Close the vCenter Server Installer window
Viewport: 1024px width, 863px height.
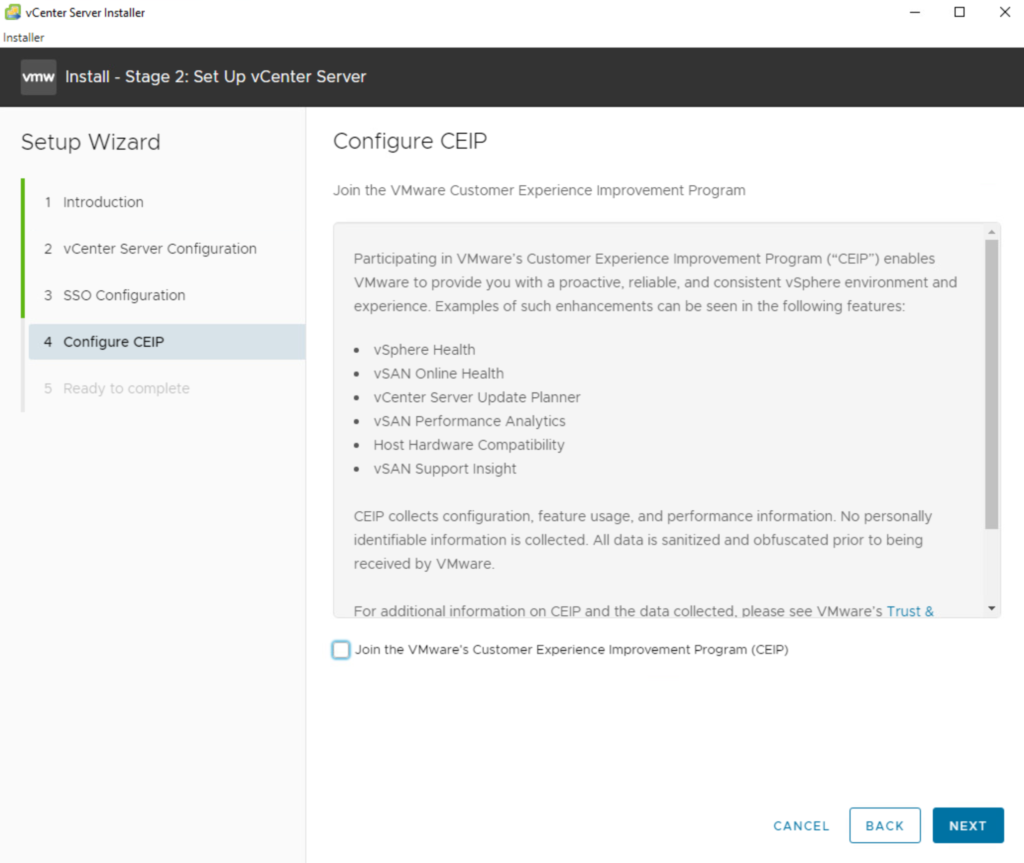1005,12
